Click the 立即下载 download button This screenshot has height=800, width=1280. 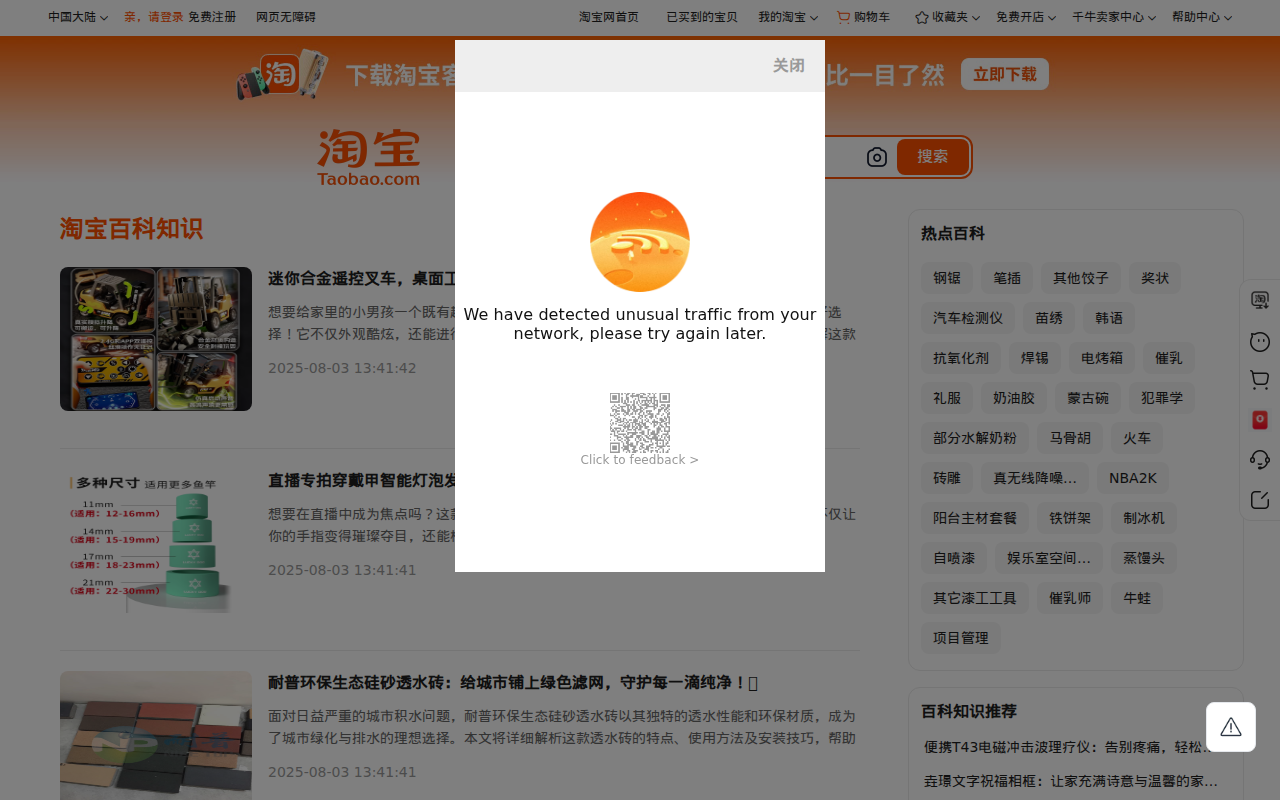[1004, 74]
